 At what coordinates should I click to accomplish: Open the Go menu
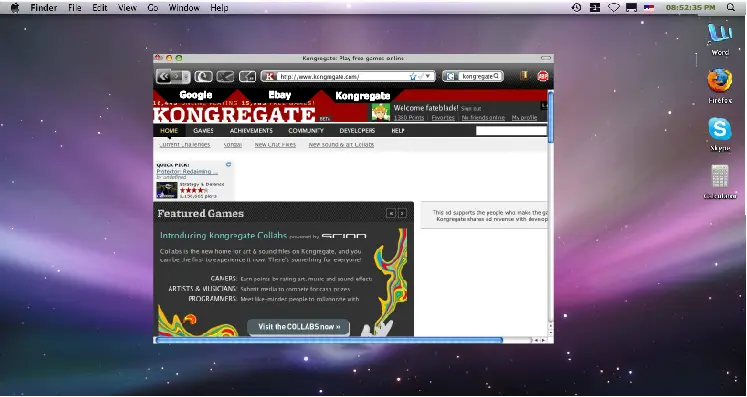[153, 8]
